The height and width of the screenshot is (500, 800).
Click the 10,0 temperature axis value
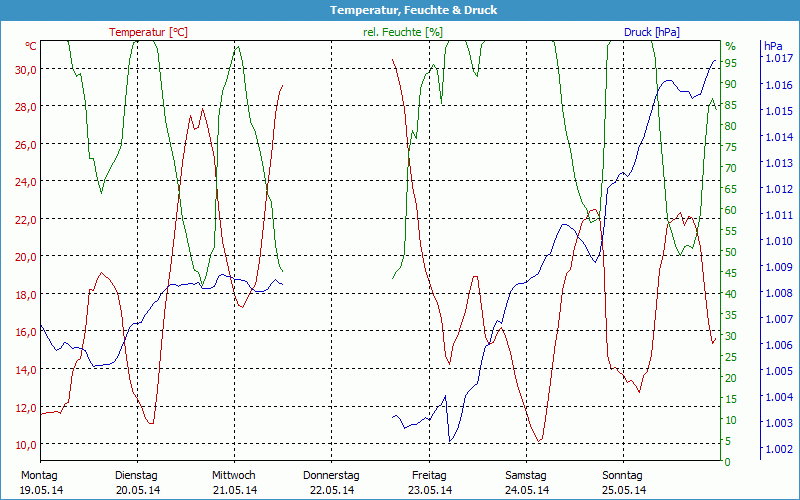pos(25,444)
